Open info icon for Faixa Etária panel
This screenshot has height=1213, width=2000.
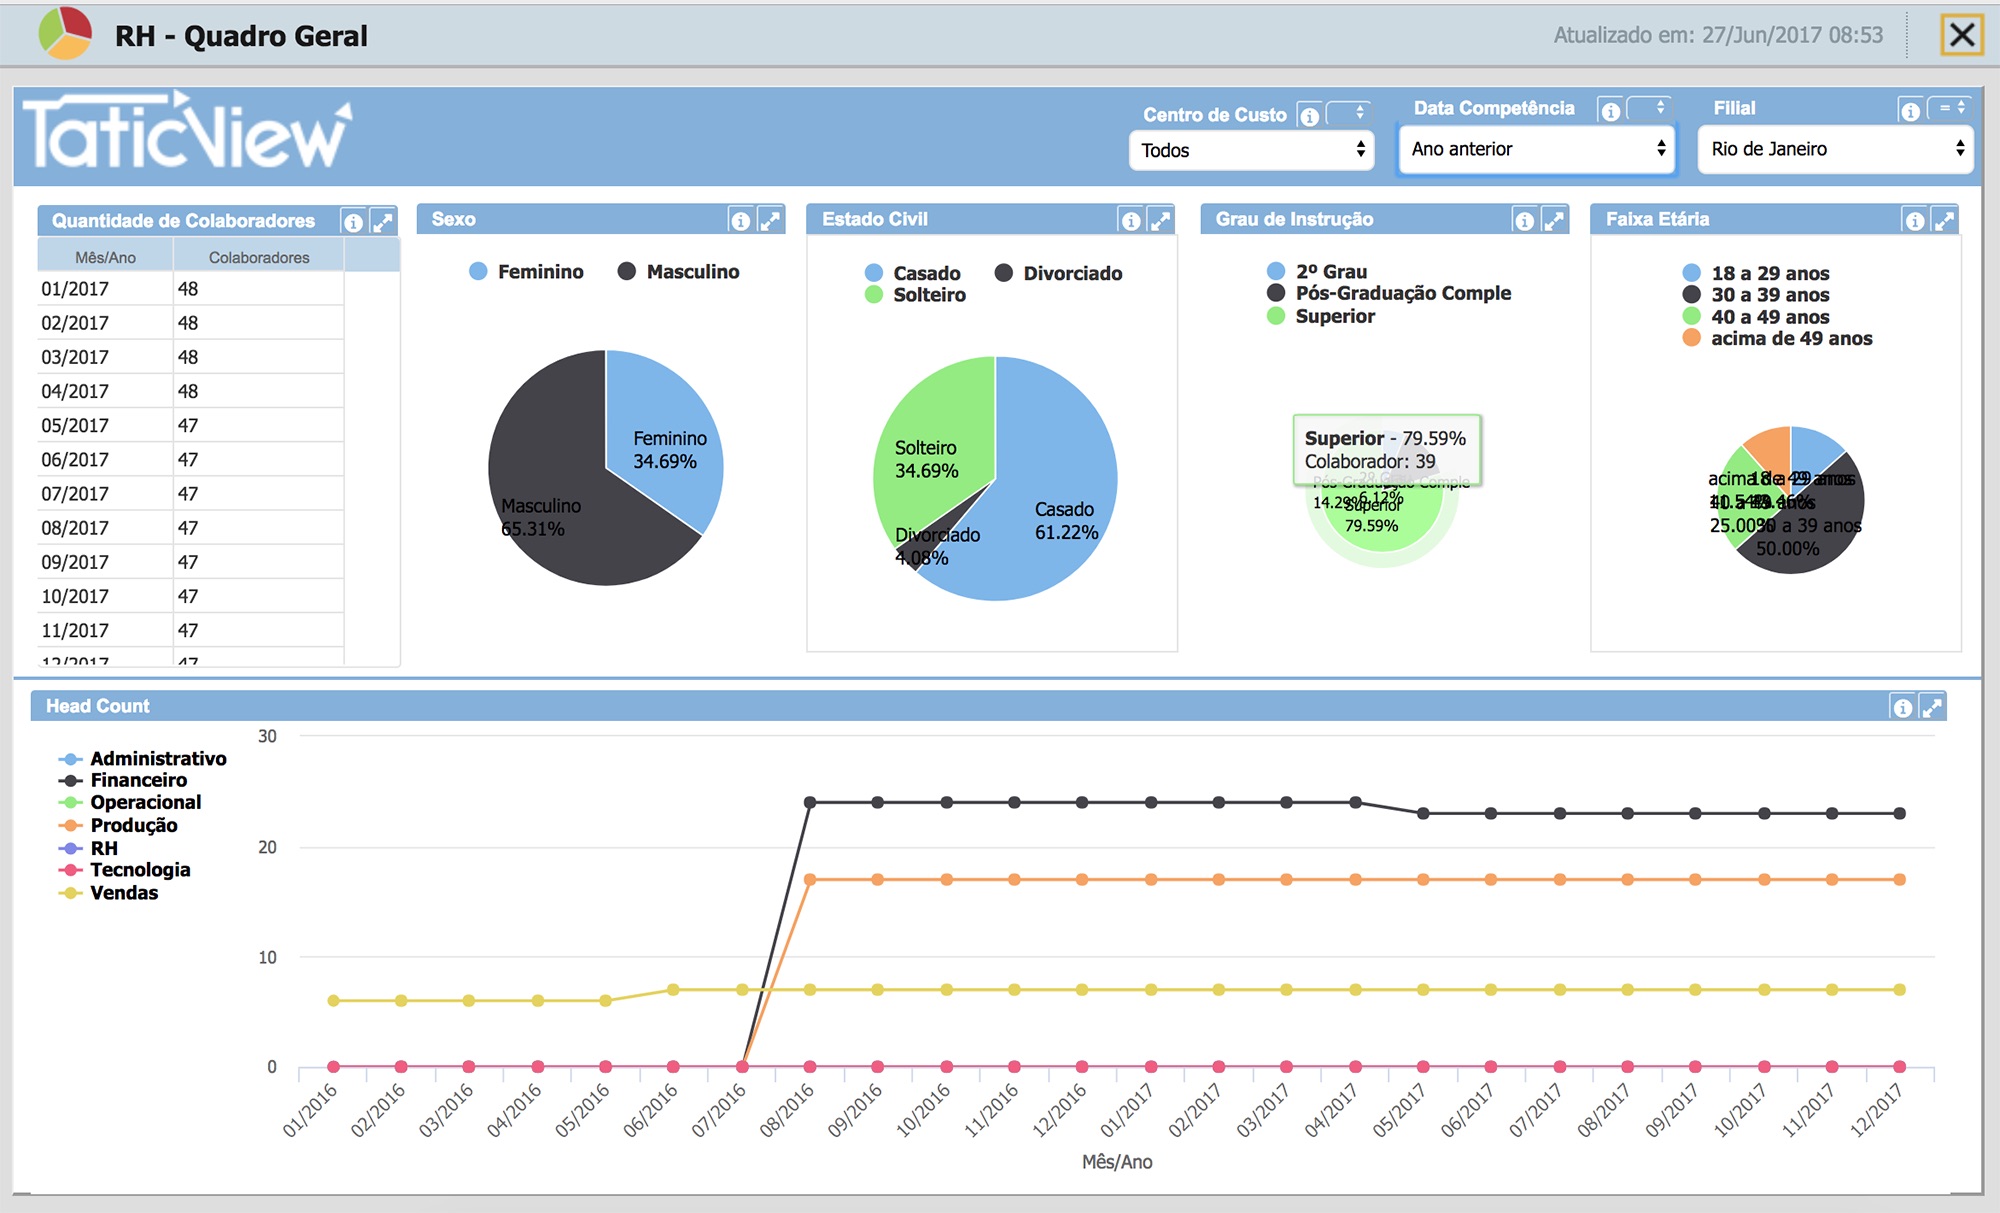[x=1914, y=221]
